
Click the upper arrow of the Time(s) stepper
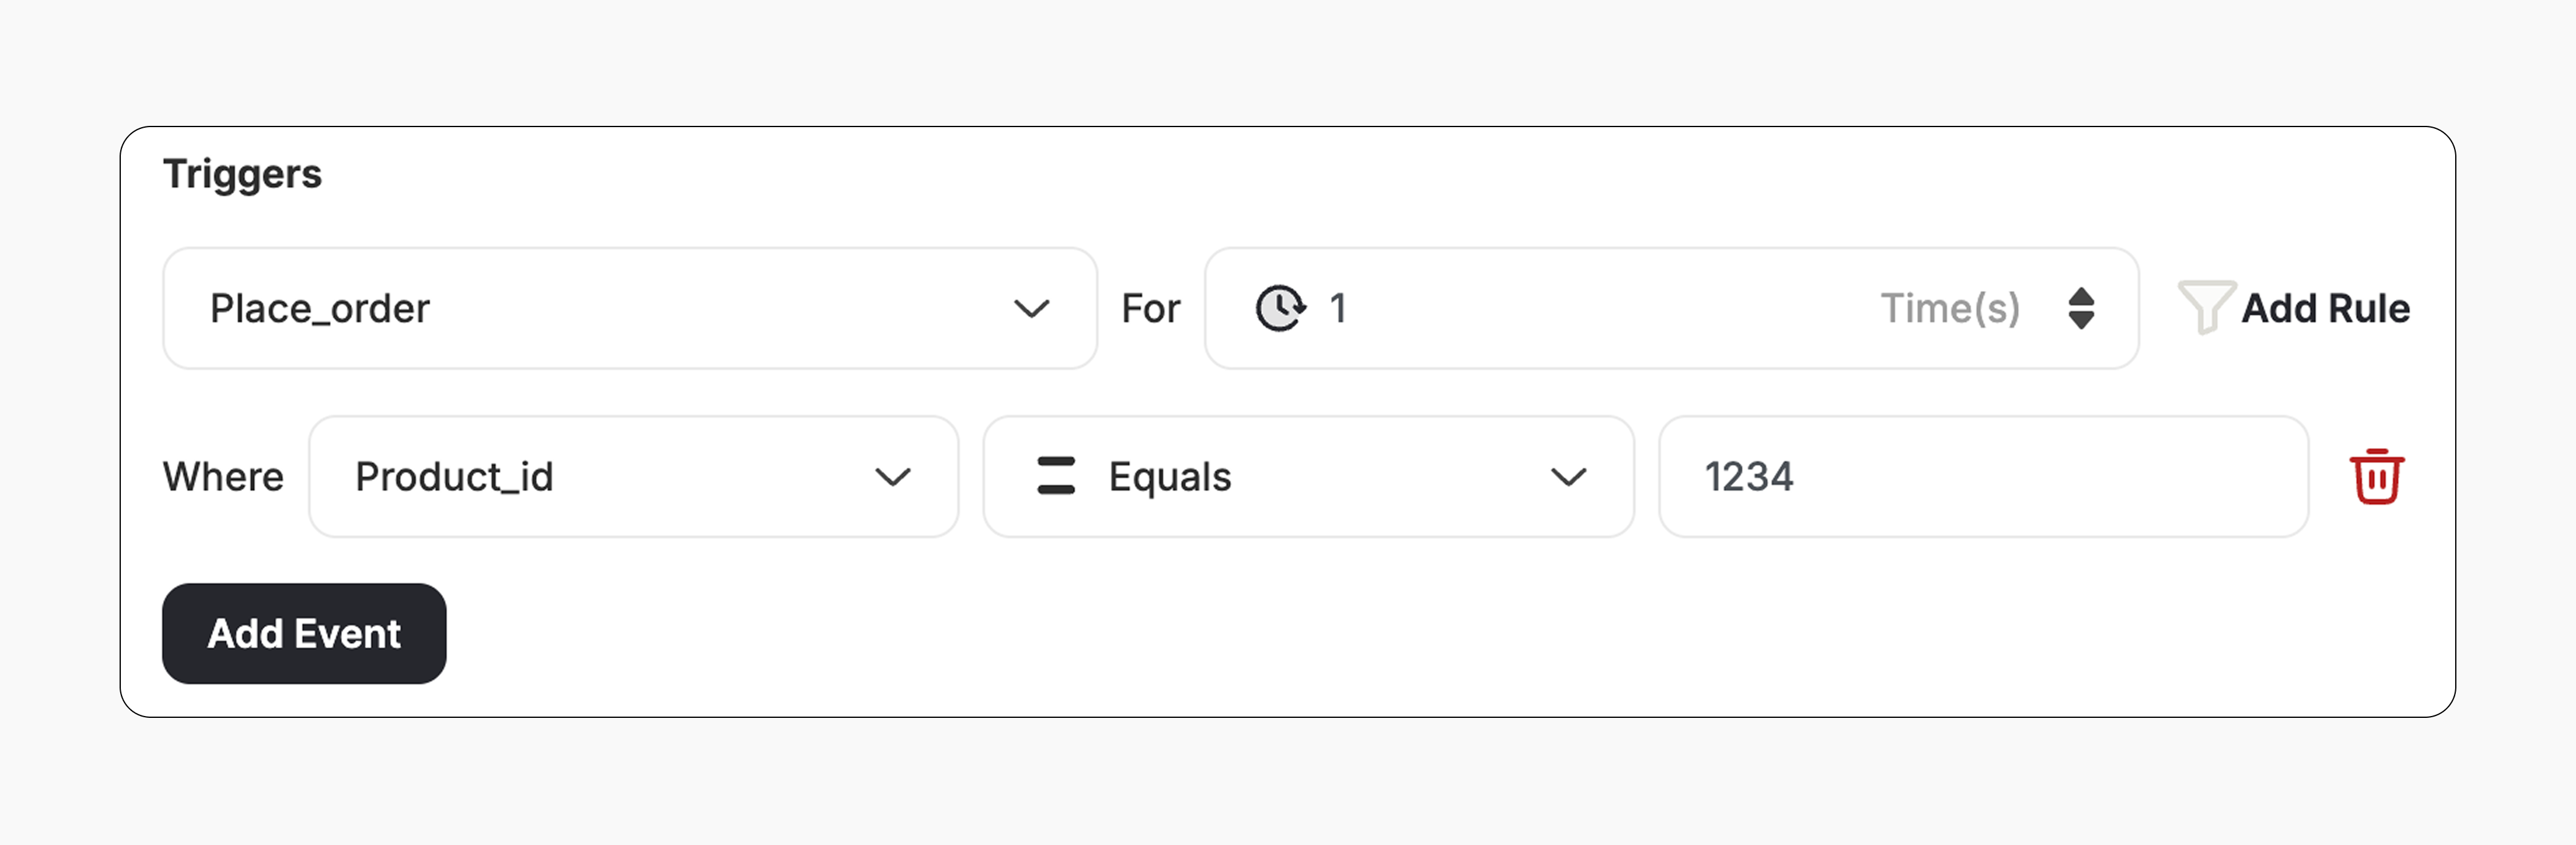(x=2083, y=296)
